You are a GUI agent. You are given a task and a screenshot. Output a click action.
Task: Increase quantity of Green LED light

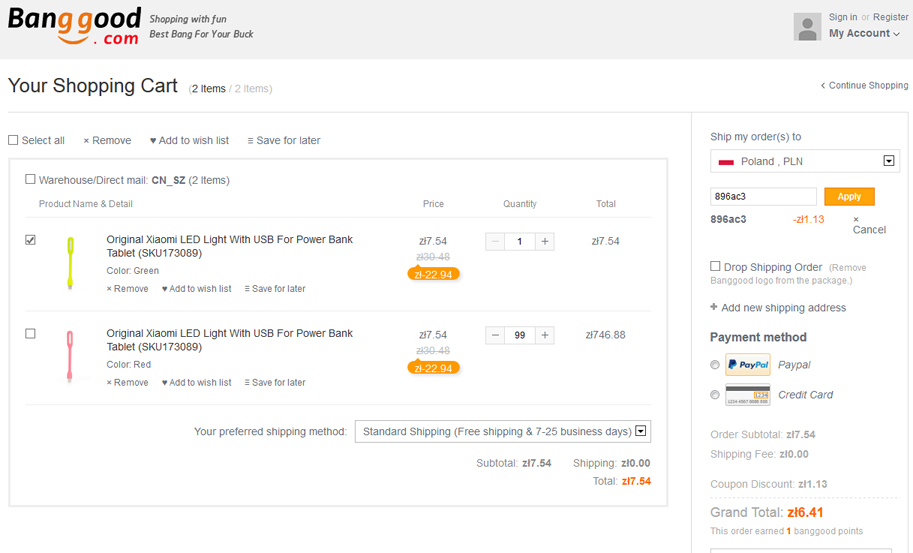(545, 242)
